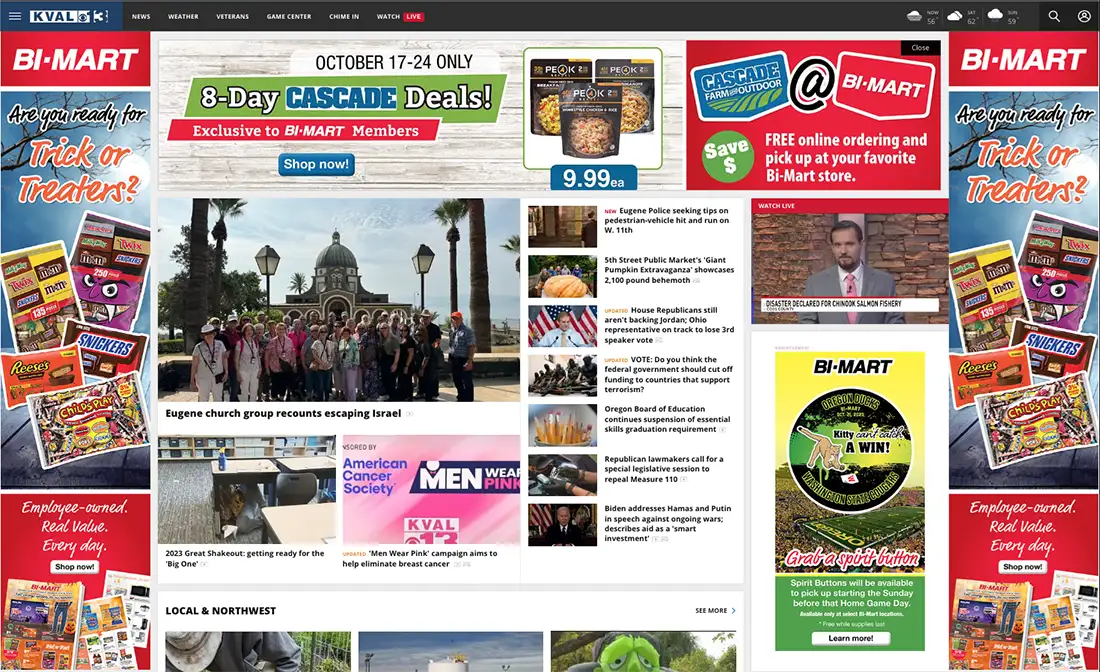
Task: Open the hamburger menu icon
Action: coord(14,15)
